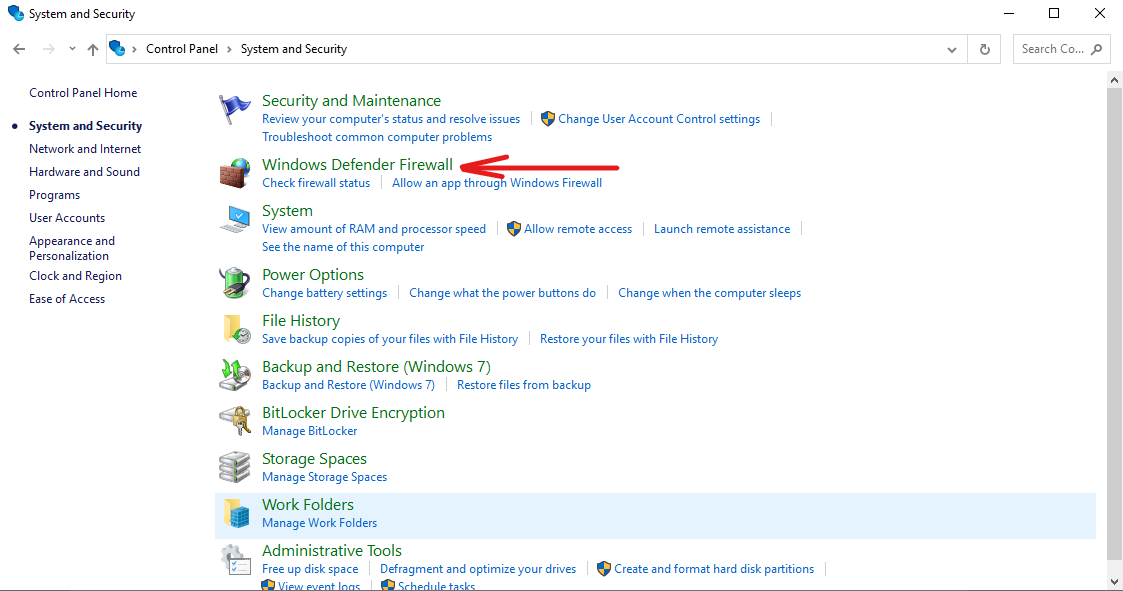Click Review your computer's status link
Viewport: 1123px width, 591px height.
point(391,119)
